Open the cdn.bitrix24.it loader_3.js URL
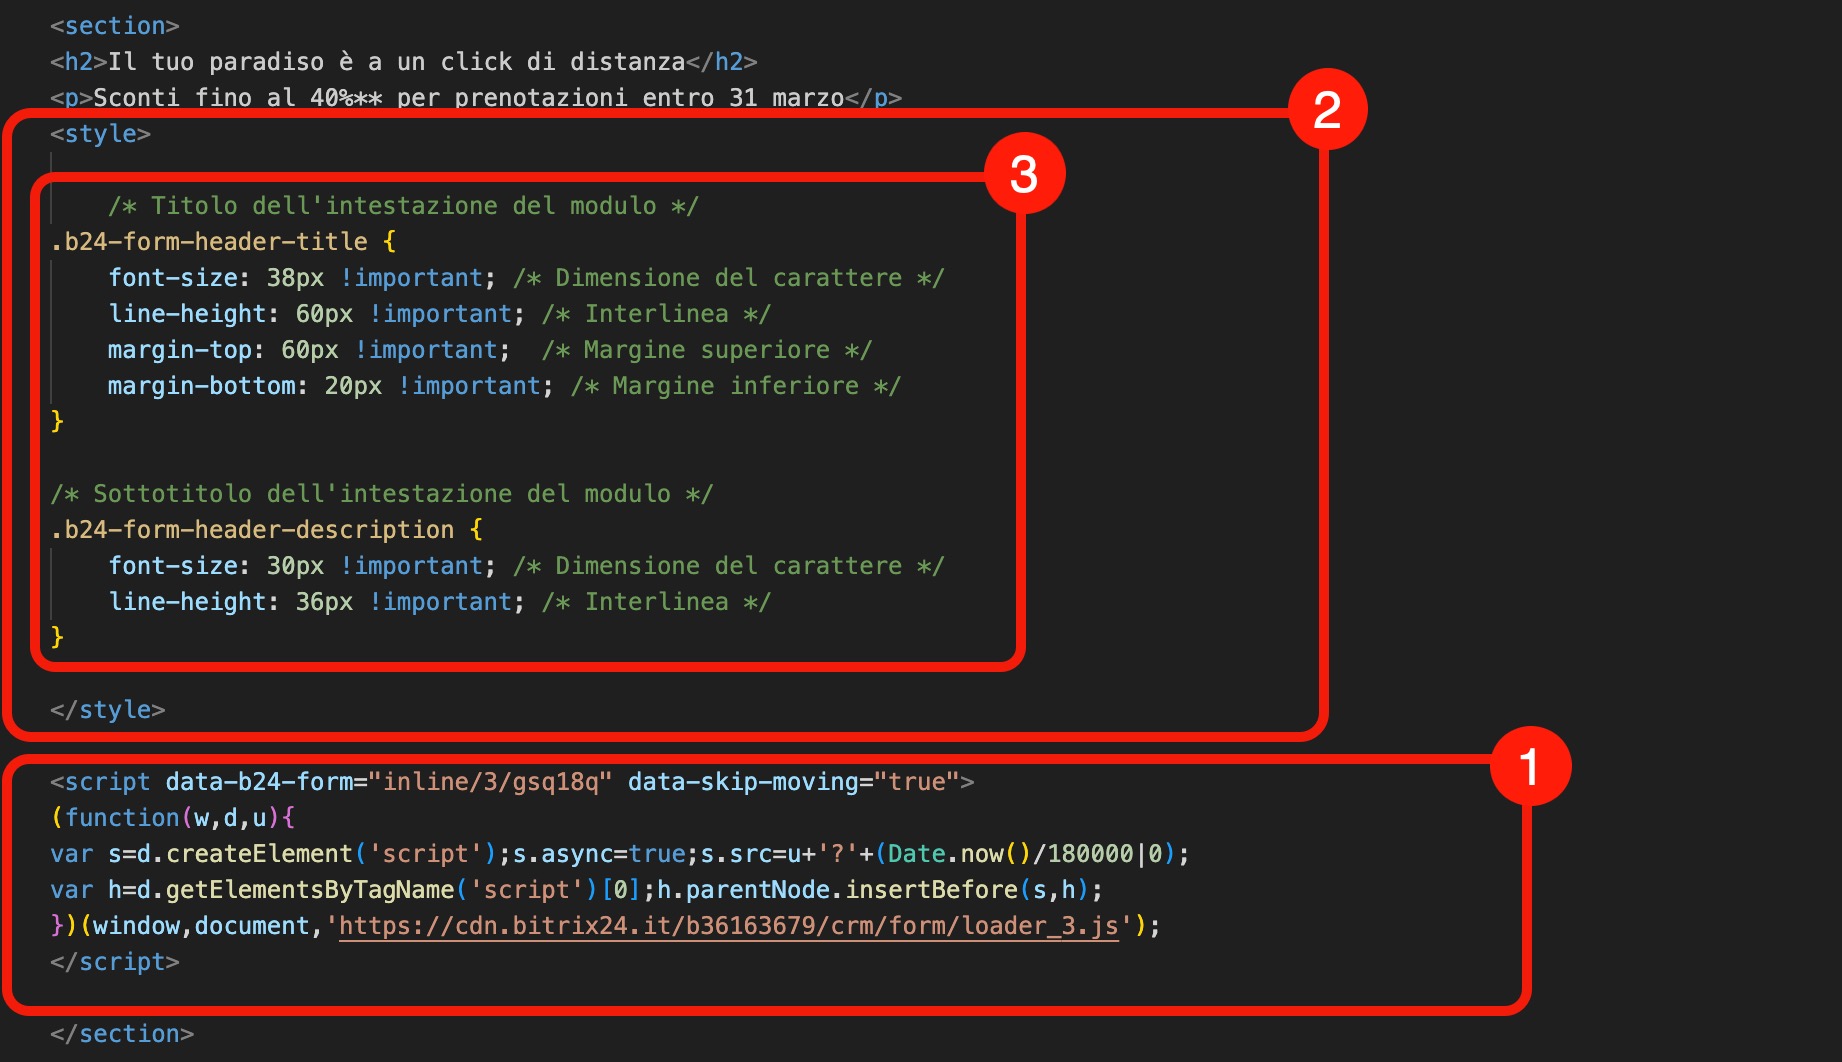The width and height of the screenshot is (1842, 1062). coord(728,926)
